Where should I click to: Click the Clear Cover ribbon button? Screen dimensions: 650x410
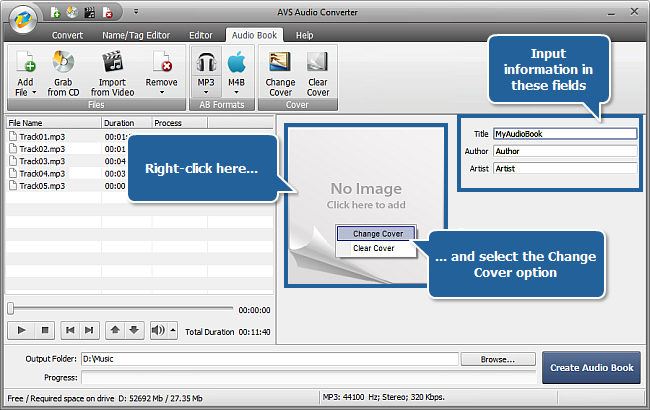(318, 73)
